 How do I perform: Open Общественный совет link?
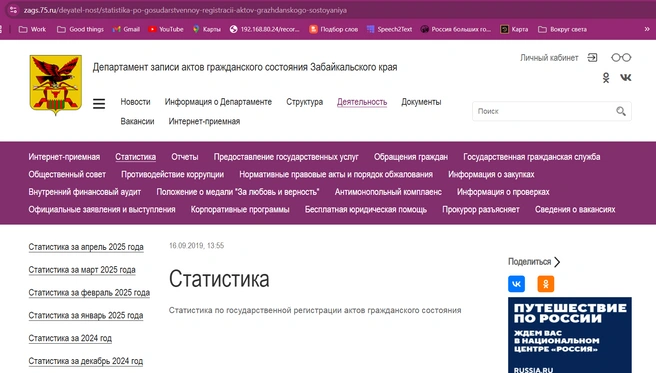(x=67, y=174)
